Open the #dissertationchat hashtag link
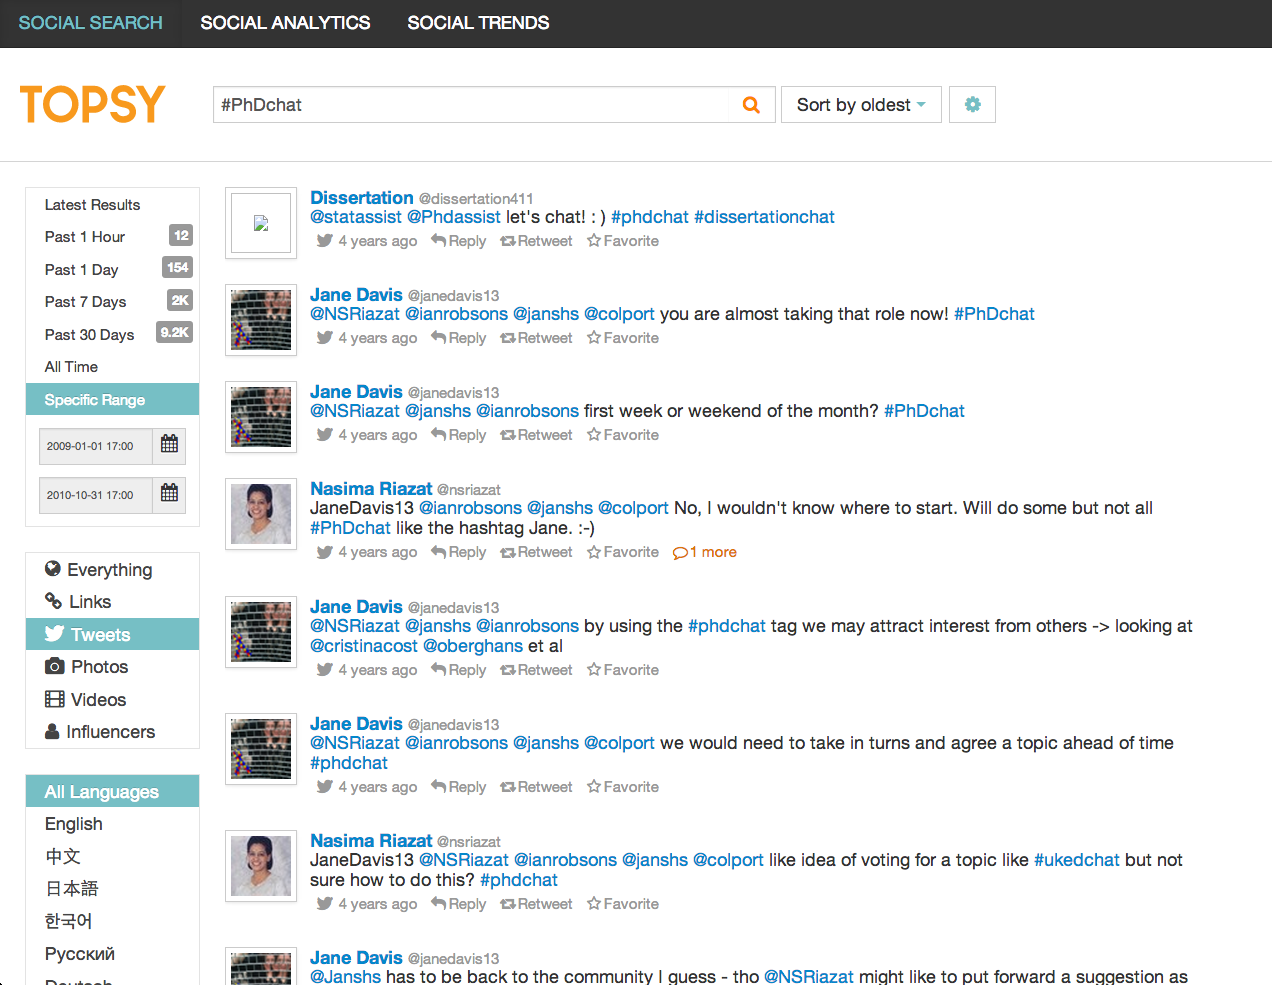This screenshot has height=985, width=1272. [764, 217]
